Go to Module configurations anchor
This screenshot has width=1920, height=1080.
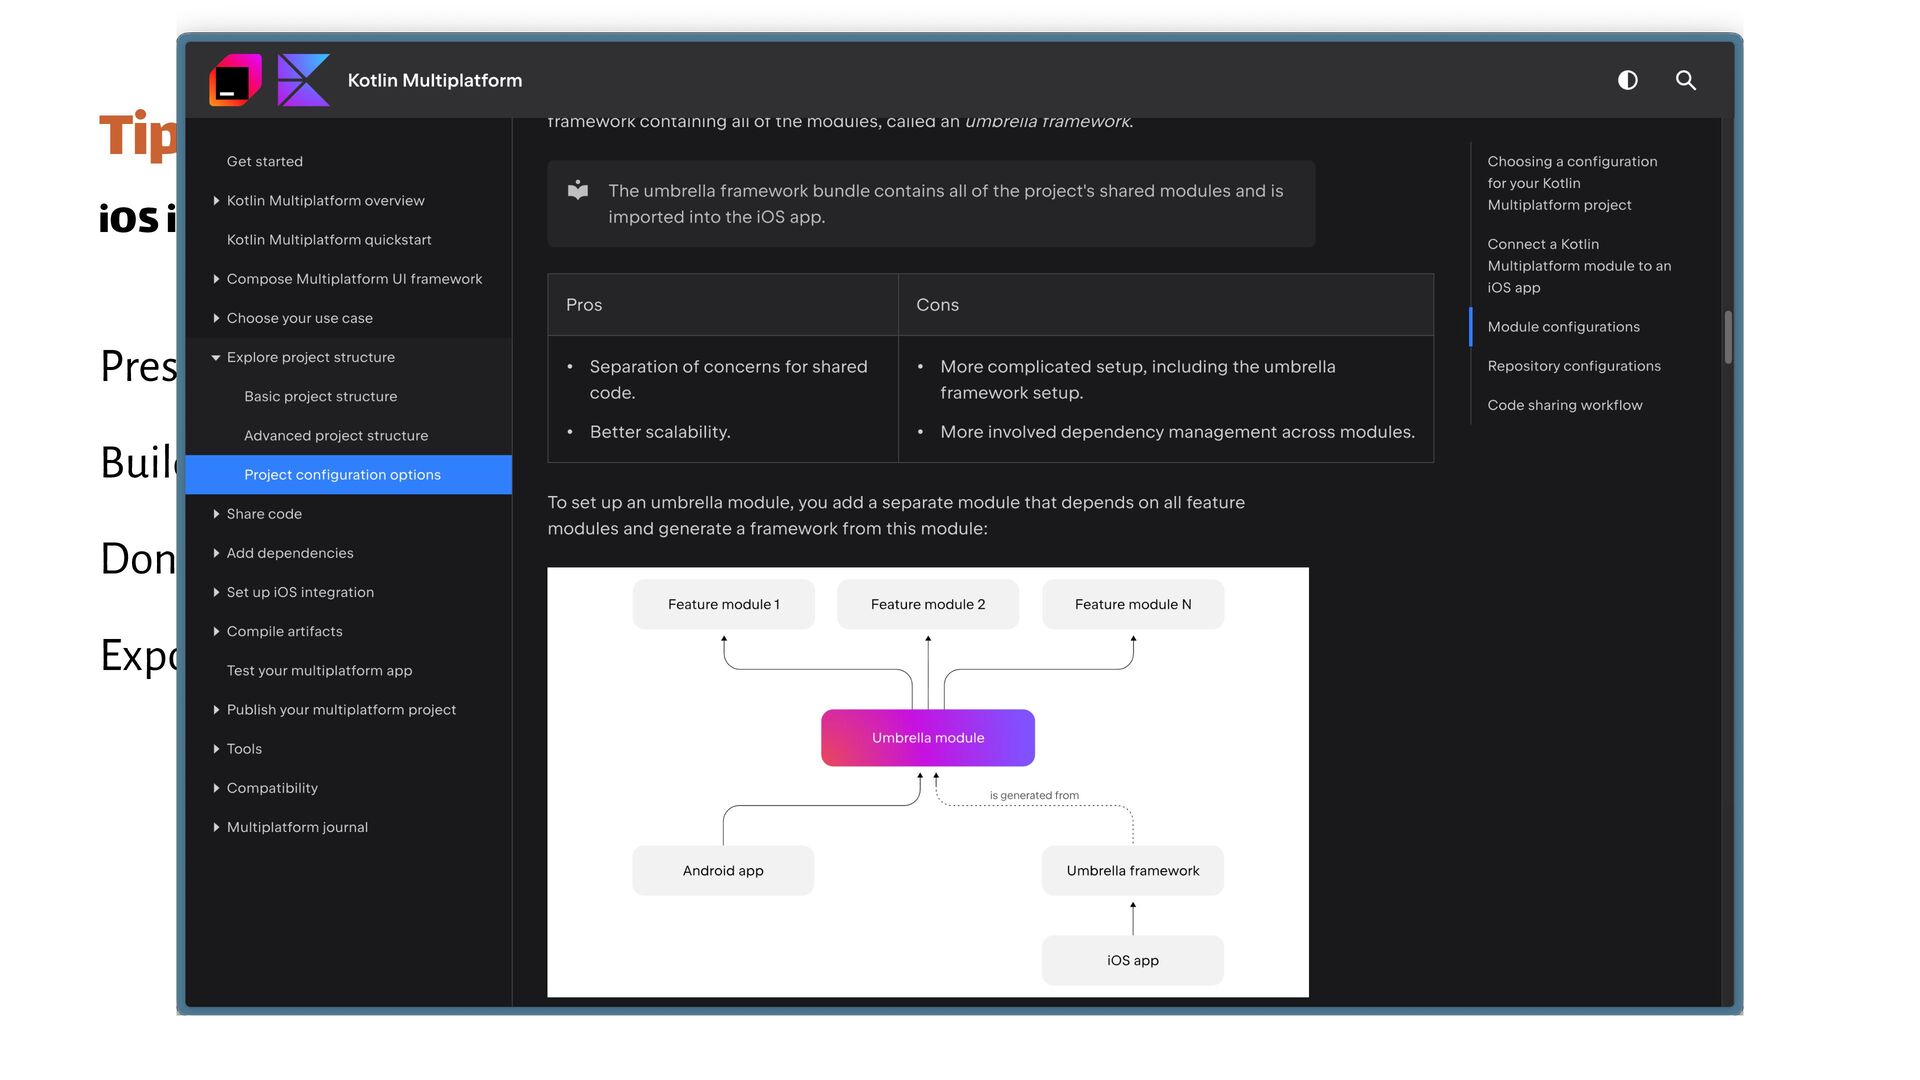[x=1563, y=327]
